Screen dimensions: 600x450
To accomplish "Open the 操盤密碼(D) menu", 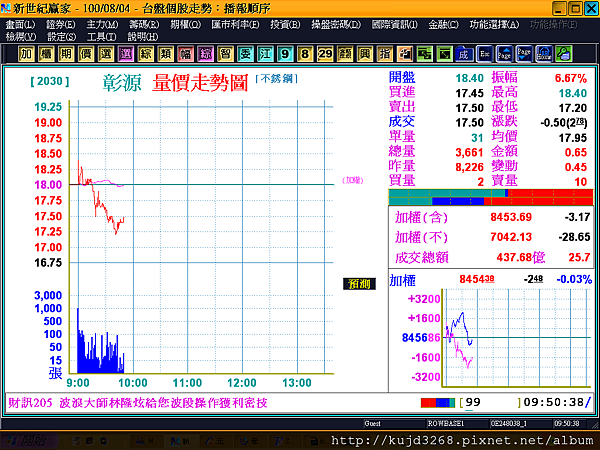I will 336,25.
